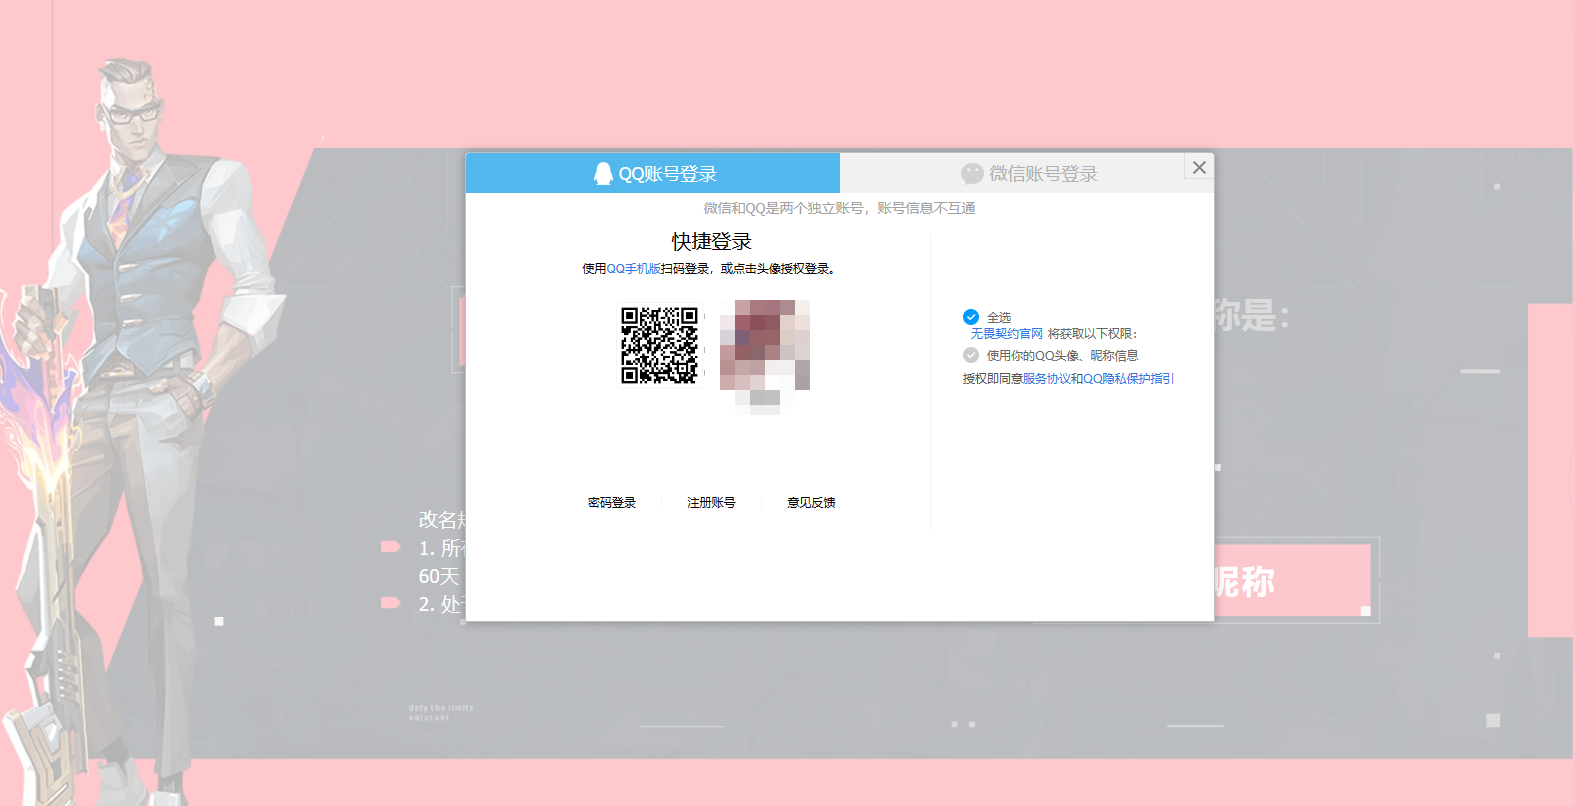Click the 快捷登录 heading
This screenshot has height=806, width=1575.
coord(711,242)
